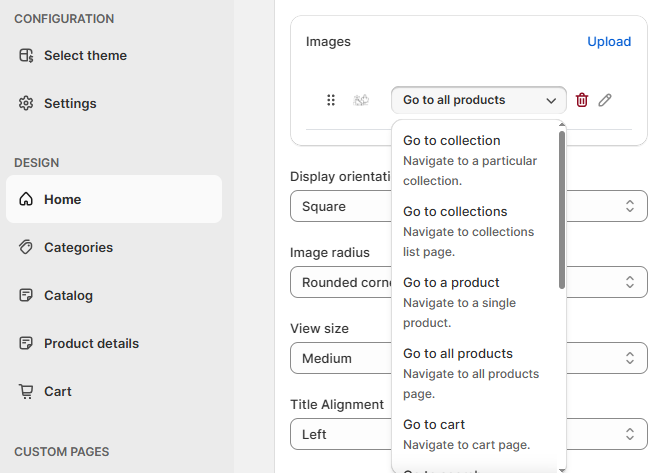Image resolution: width=662 pixels, height=473 pixels.
Task: Open Settings in the sidebar
Action: 114,103
